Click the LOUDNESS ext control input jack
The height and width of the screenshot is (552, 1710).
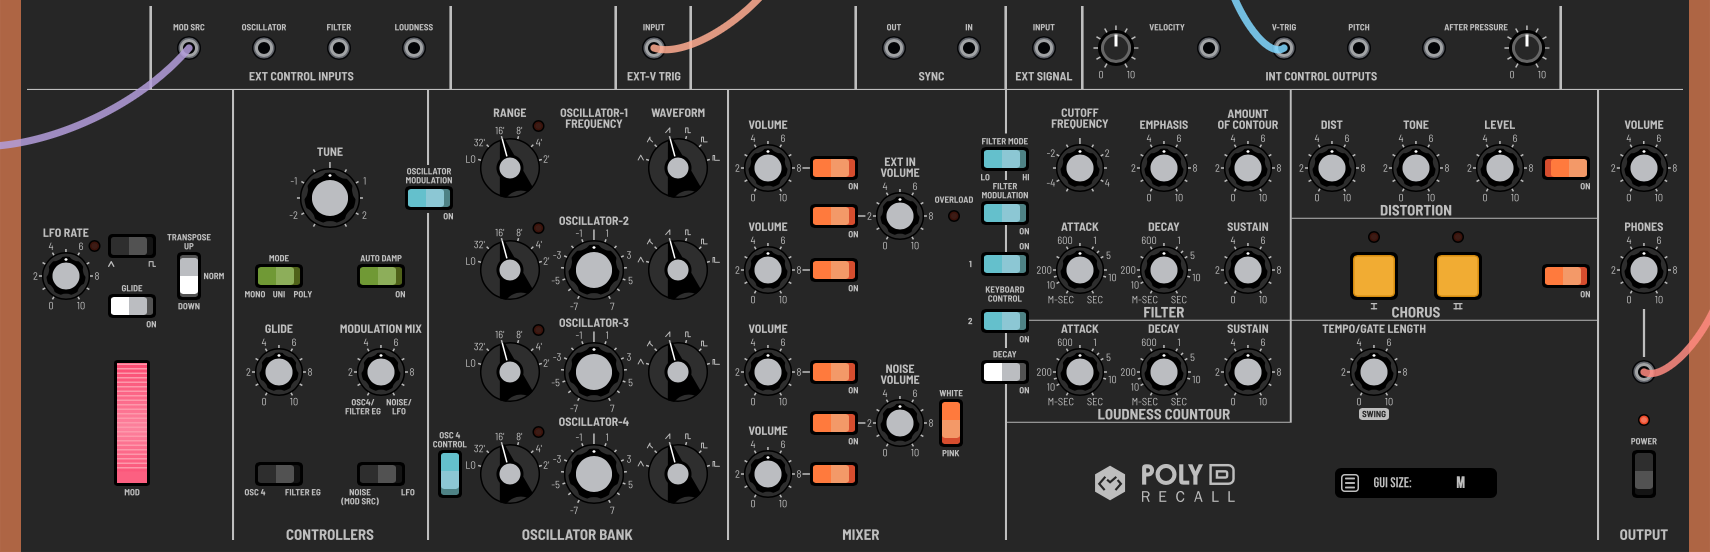(414, 47)
